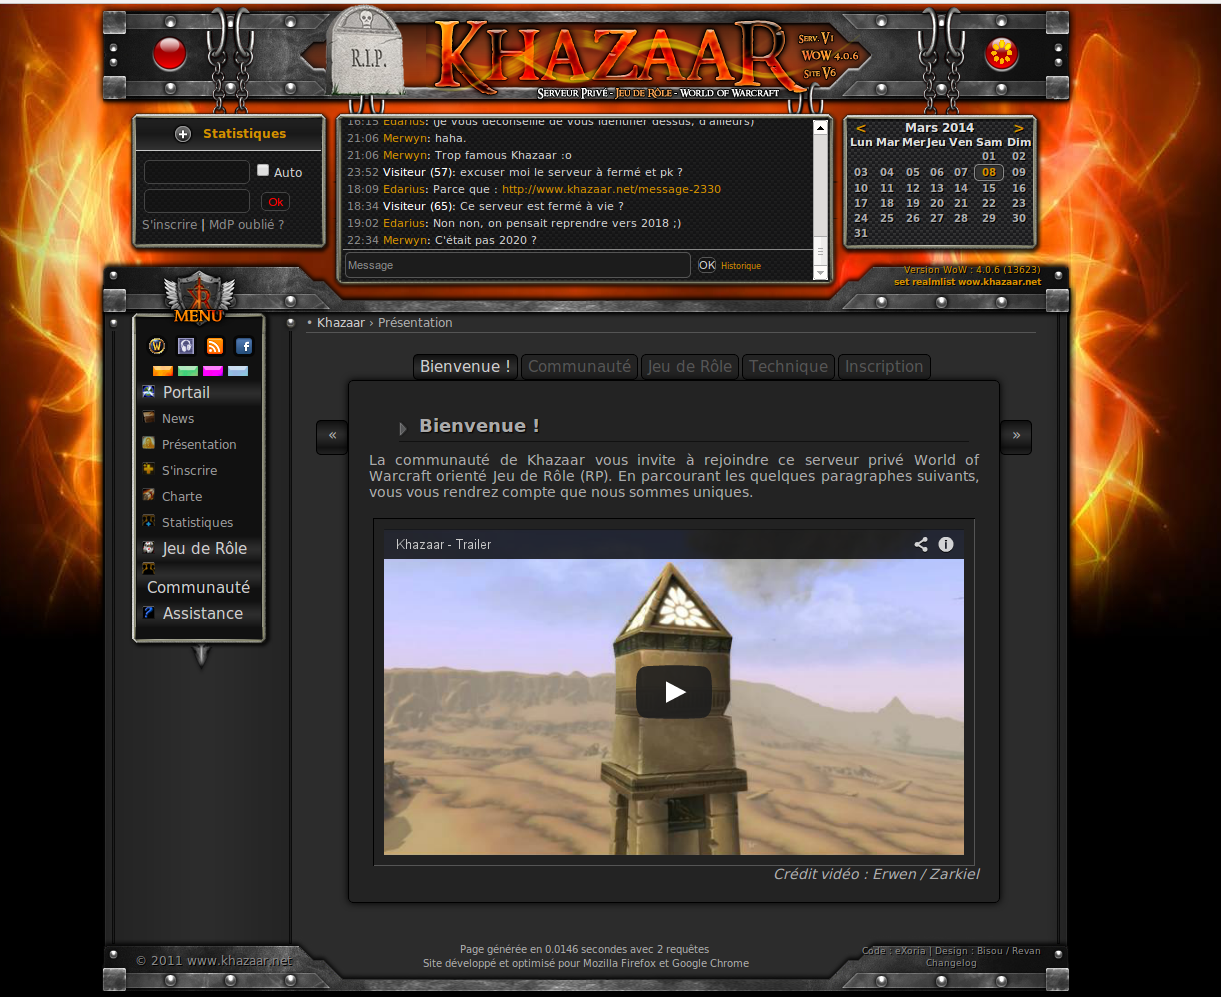Open Charte in the sidebar menu
This screenshot has width=1221, height=997.
[182, 497]
